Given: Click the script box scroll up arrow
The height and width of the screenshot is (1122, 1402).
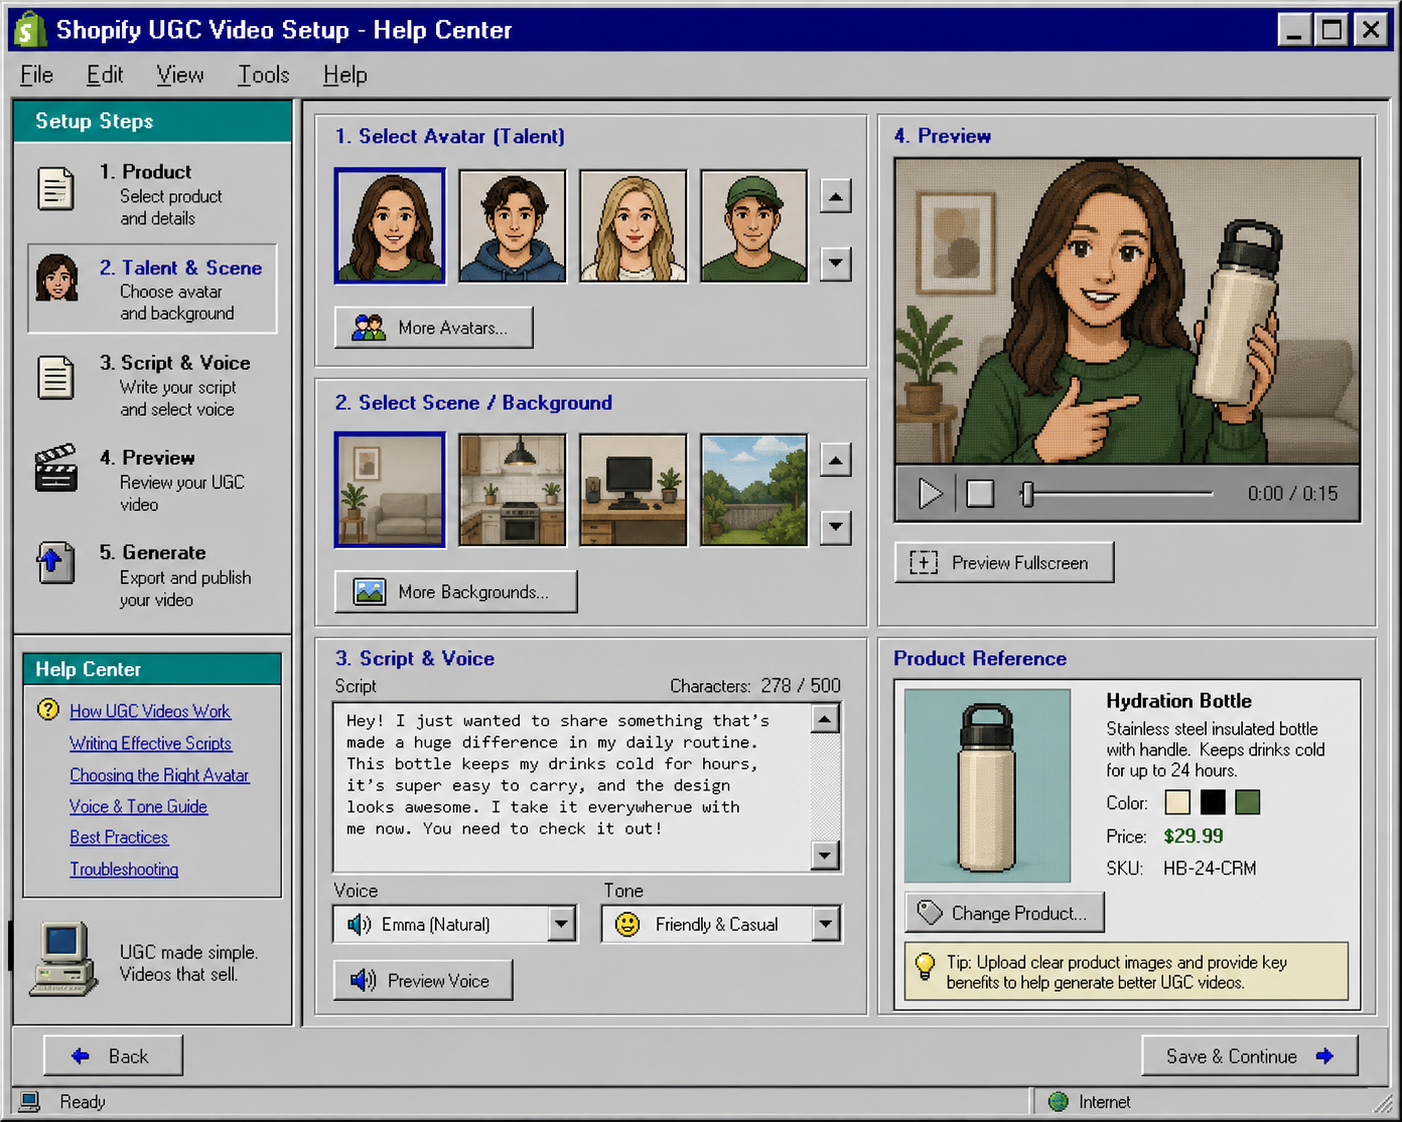Looking at the screenshot, I should (825, 719).
